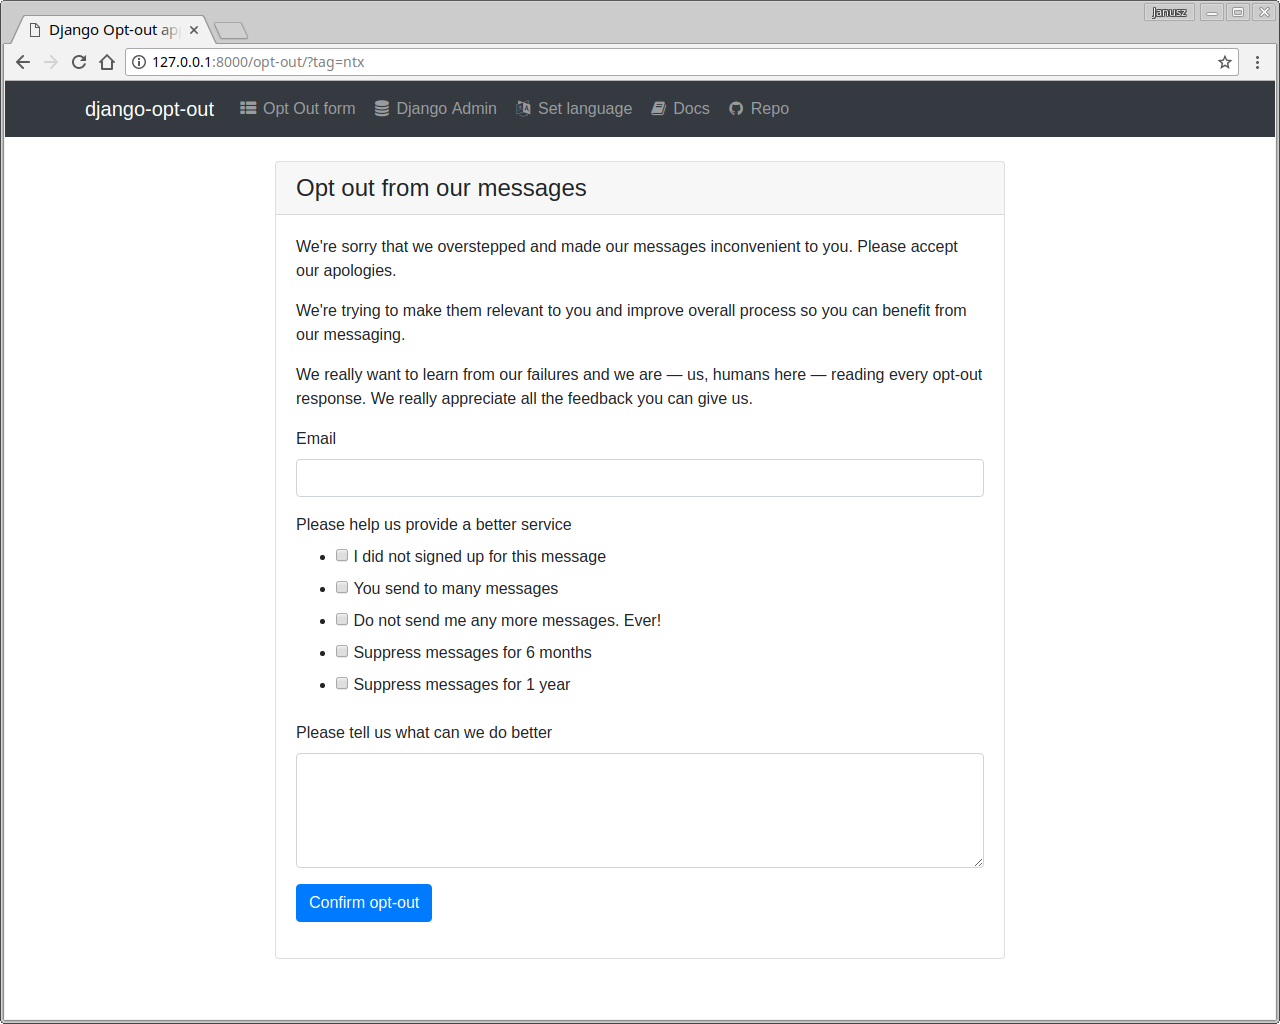Click the site info icon in the address bar
Viewport: 1280px width, 1024px height.
tap(137, 61)
